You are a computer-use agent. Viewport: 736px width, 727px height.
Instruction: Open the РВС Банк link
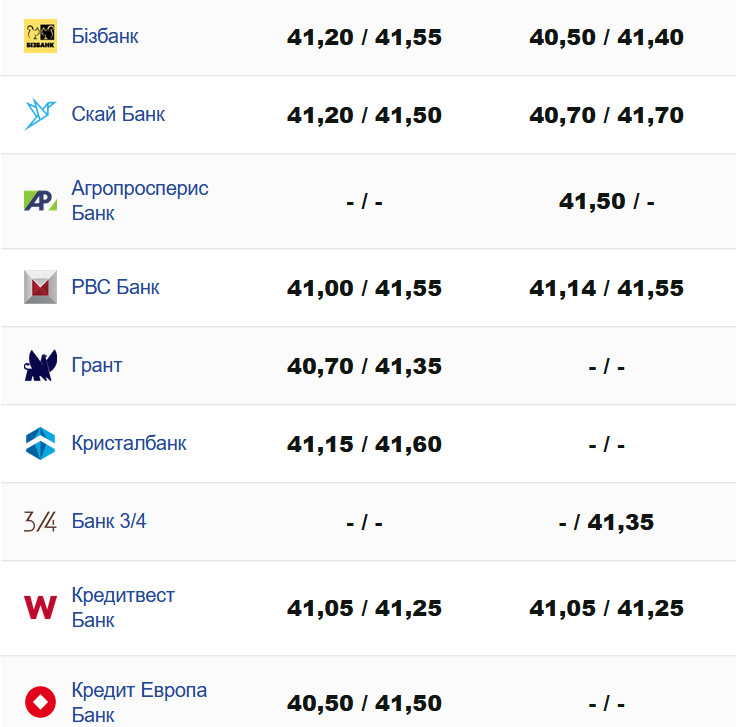pos(115,288)
